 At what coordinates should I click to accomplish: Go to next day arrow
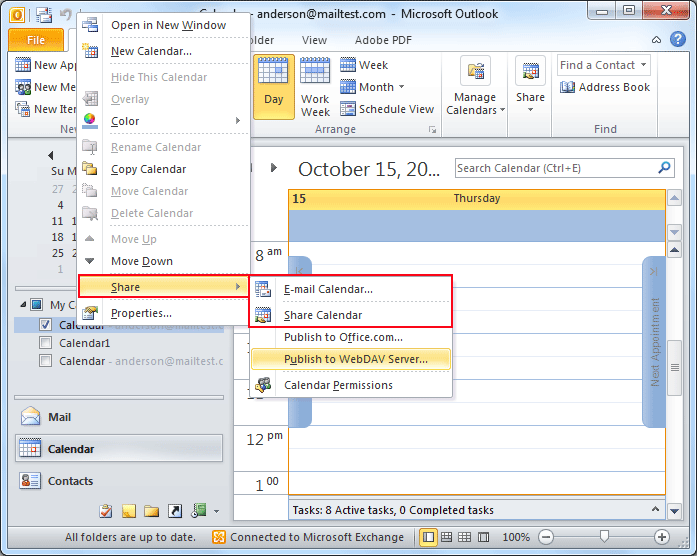point(274,168)
